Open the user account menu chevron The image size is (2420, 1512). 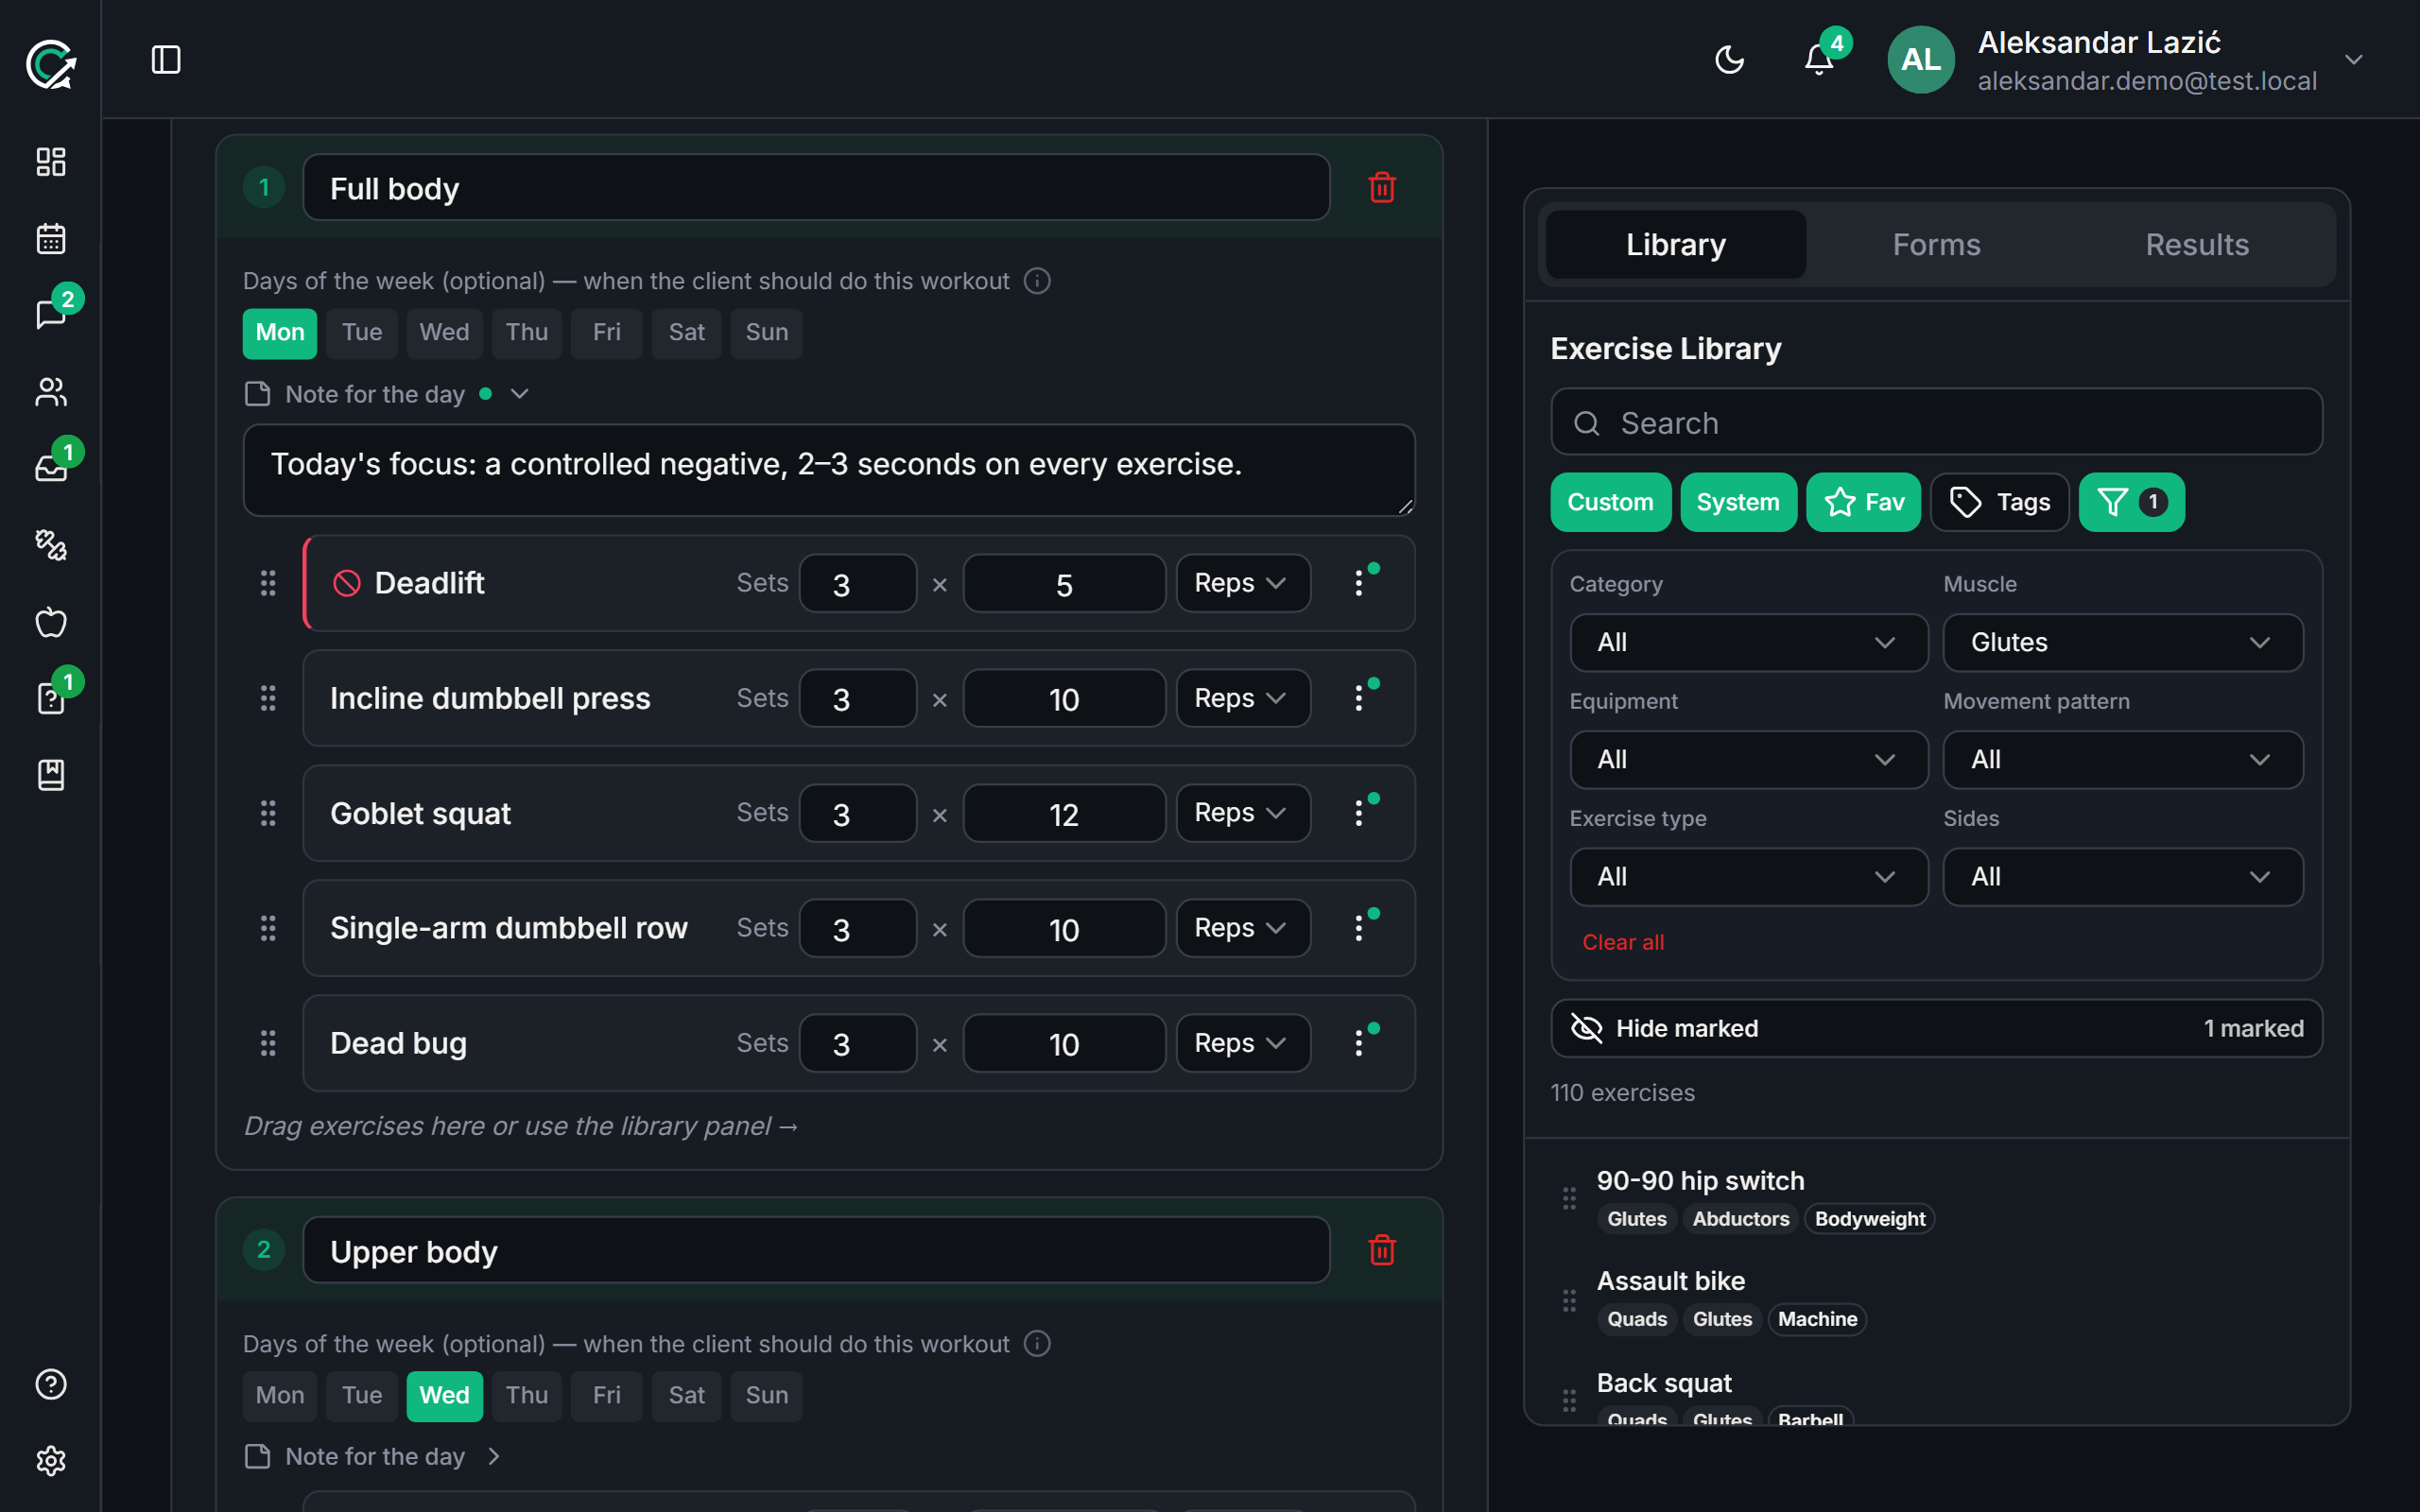pyautogui.click(x=2354, y=60)
